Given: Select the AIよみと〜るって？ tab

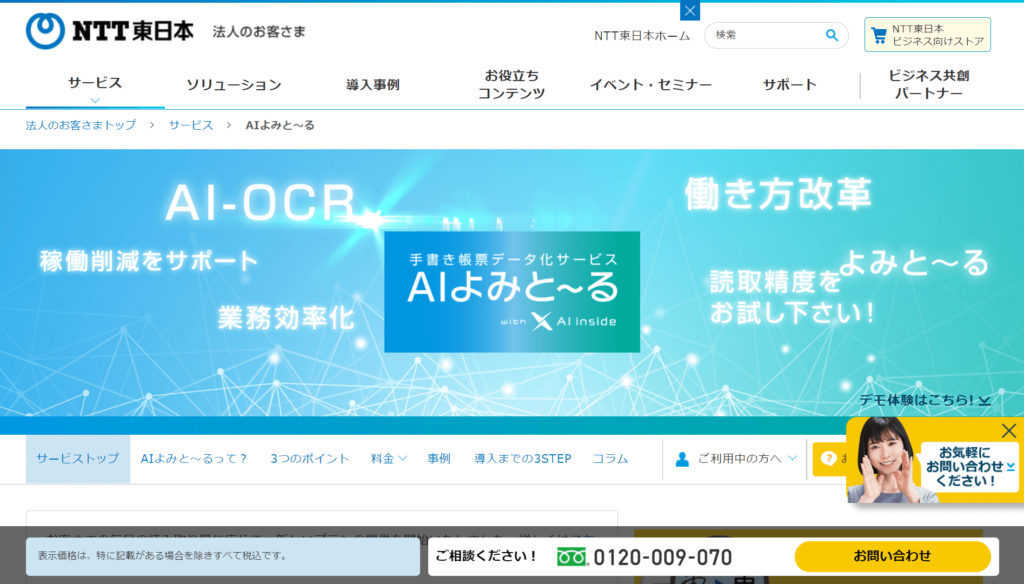Looking at the screenshot, I should point(194,459).
